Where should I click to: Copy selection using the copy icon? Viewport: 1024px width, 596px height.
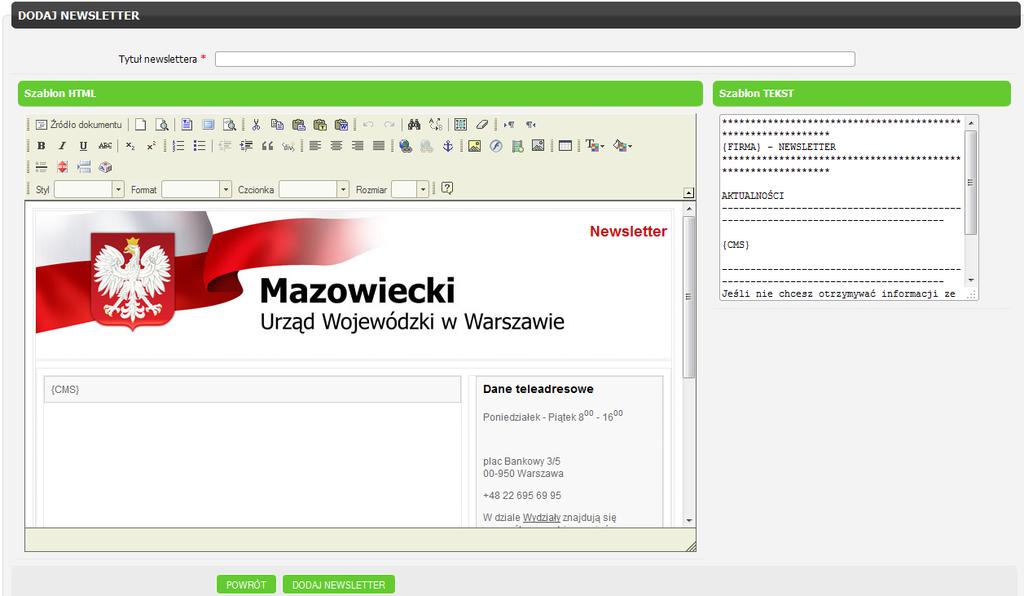[277, 125]
